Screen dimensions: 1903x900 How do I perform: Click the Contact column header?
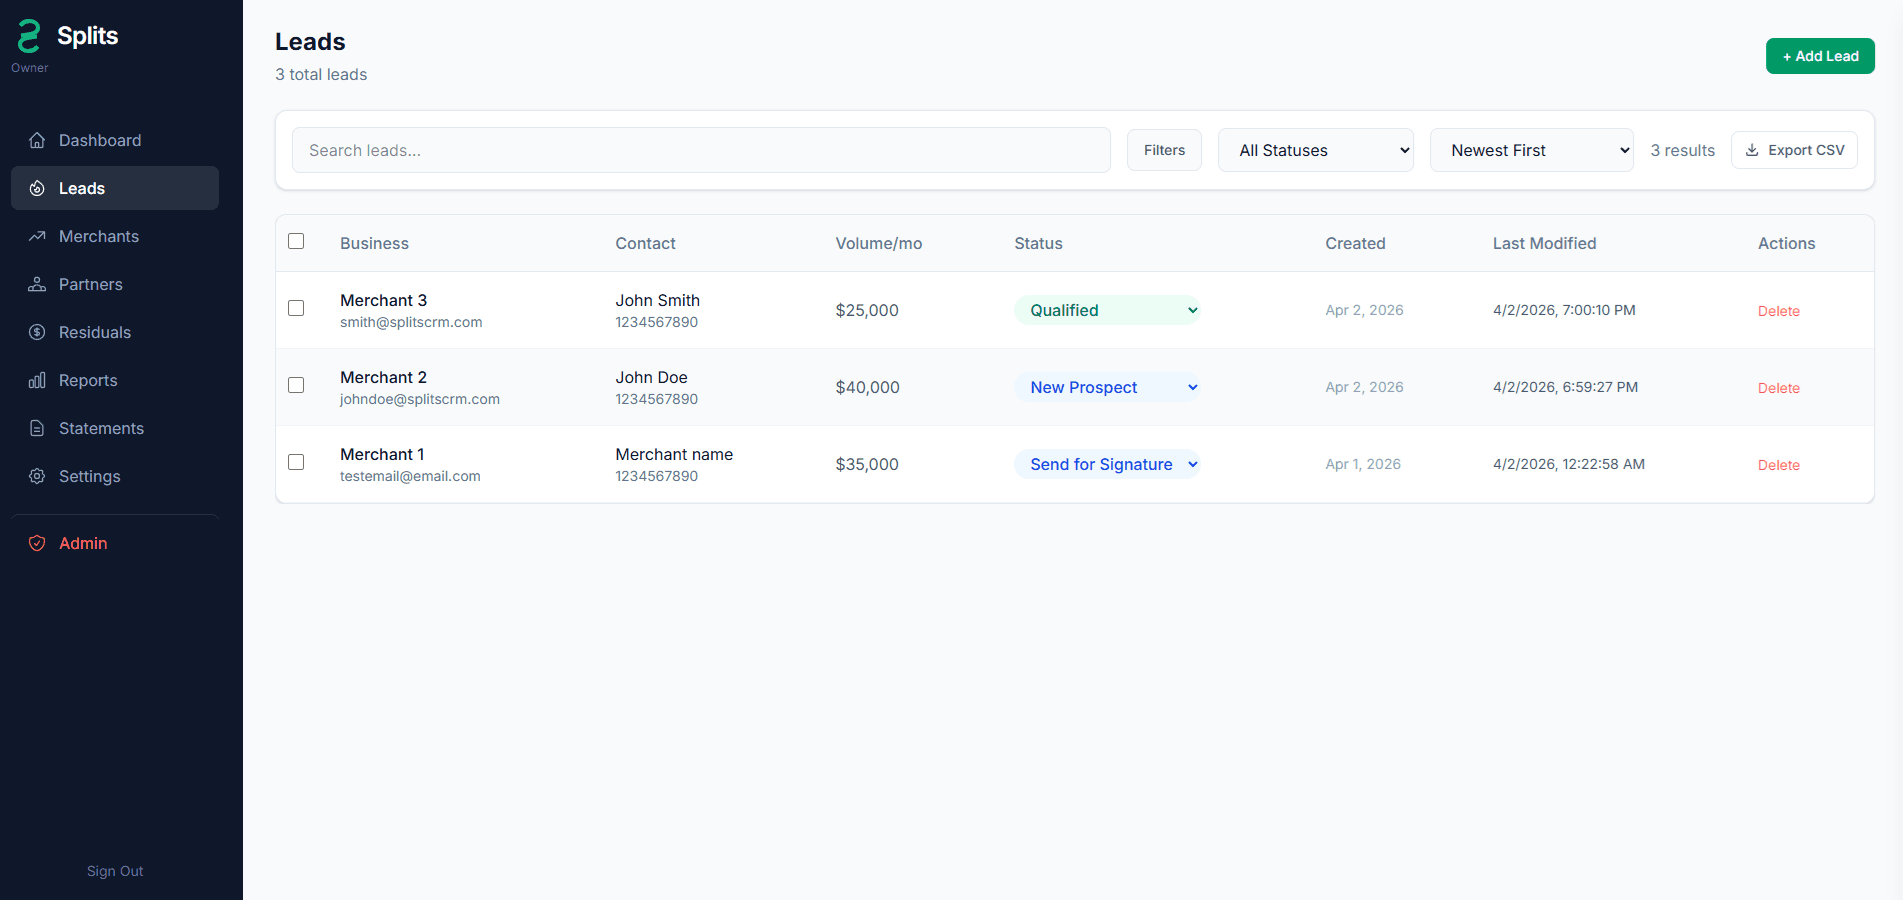645,243
